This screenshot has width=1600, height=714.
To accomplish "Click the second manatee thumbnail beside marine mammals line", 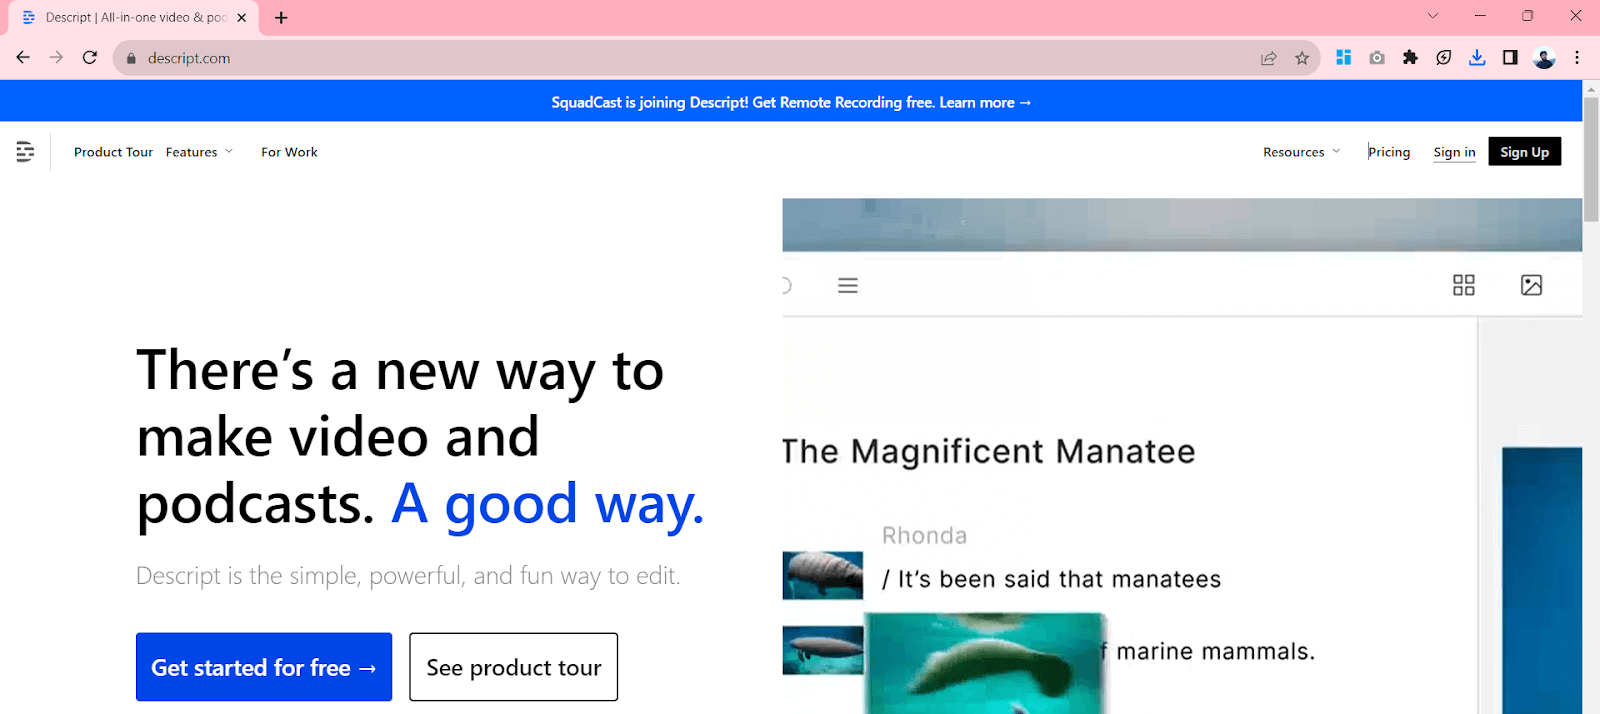I will (822, 650).
